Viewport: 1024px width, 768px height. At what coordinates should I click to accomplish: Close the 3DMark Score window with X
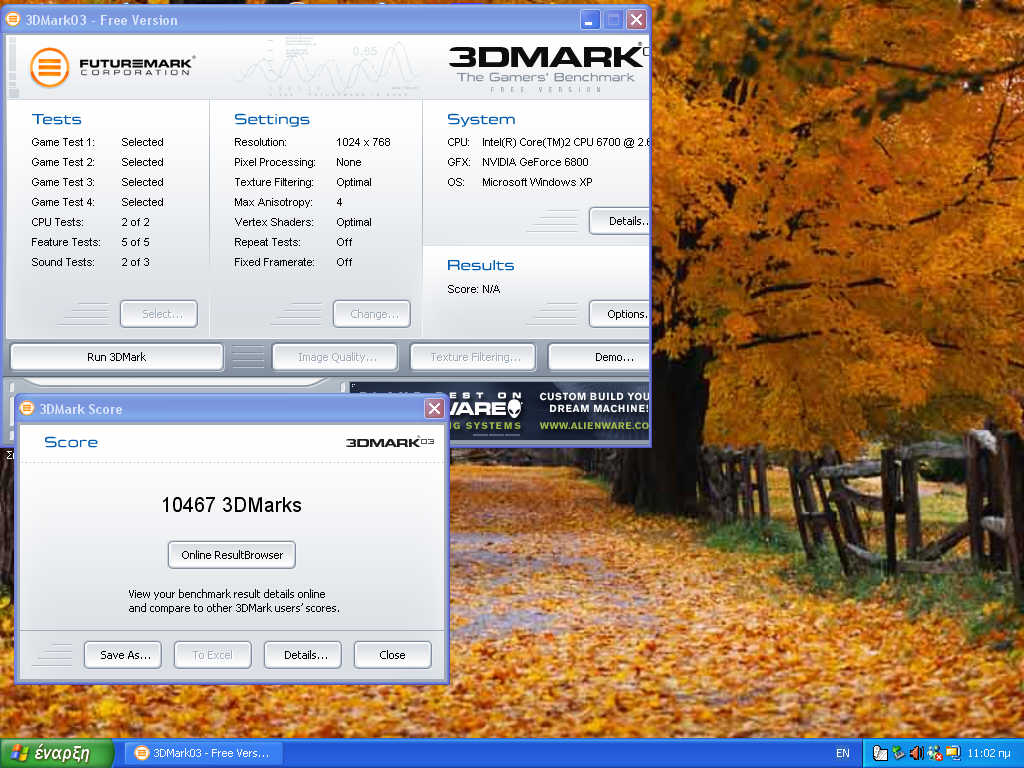(x=434, y=409)
